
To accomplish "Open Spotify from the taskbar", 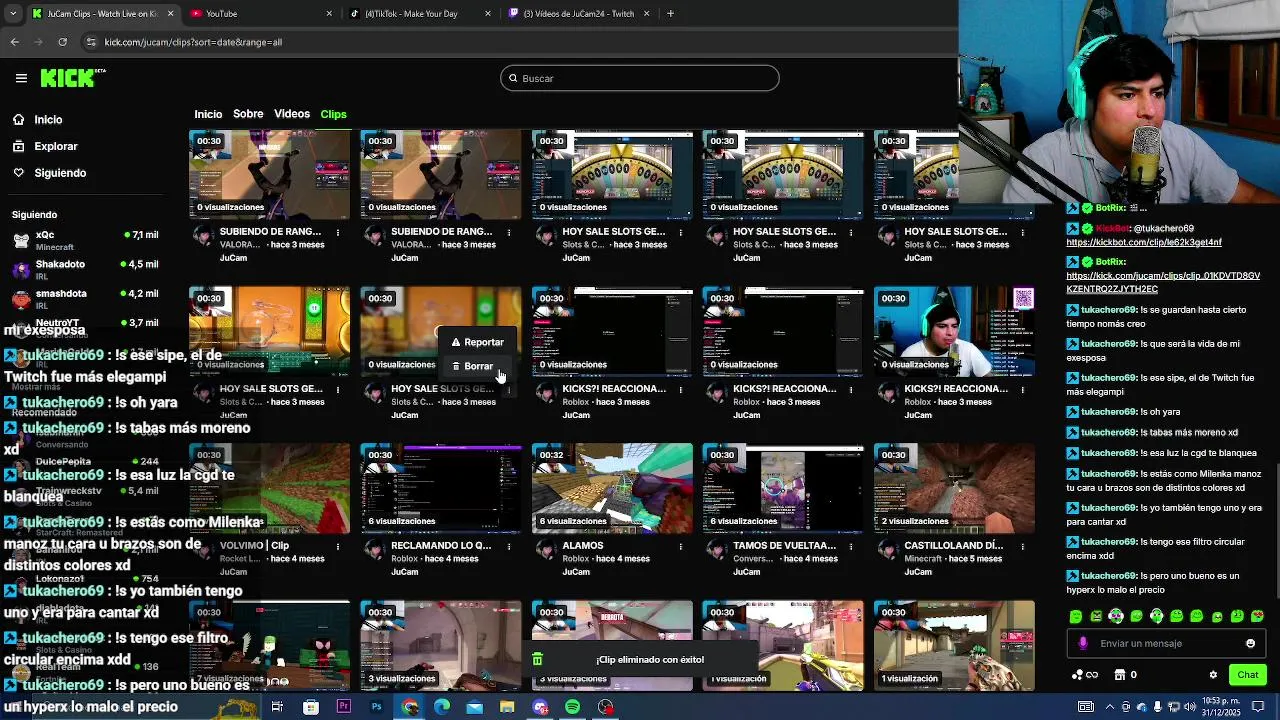I will pyautogui.click(x=572, y=707).
